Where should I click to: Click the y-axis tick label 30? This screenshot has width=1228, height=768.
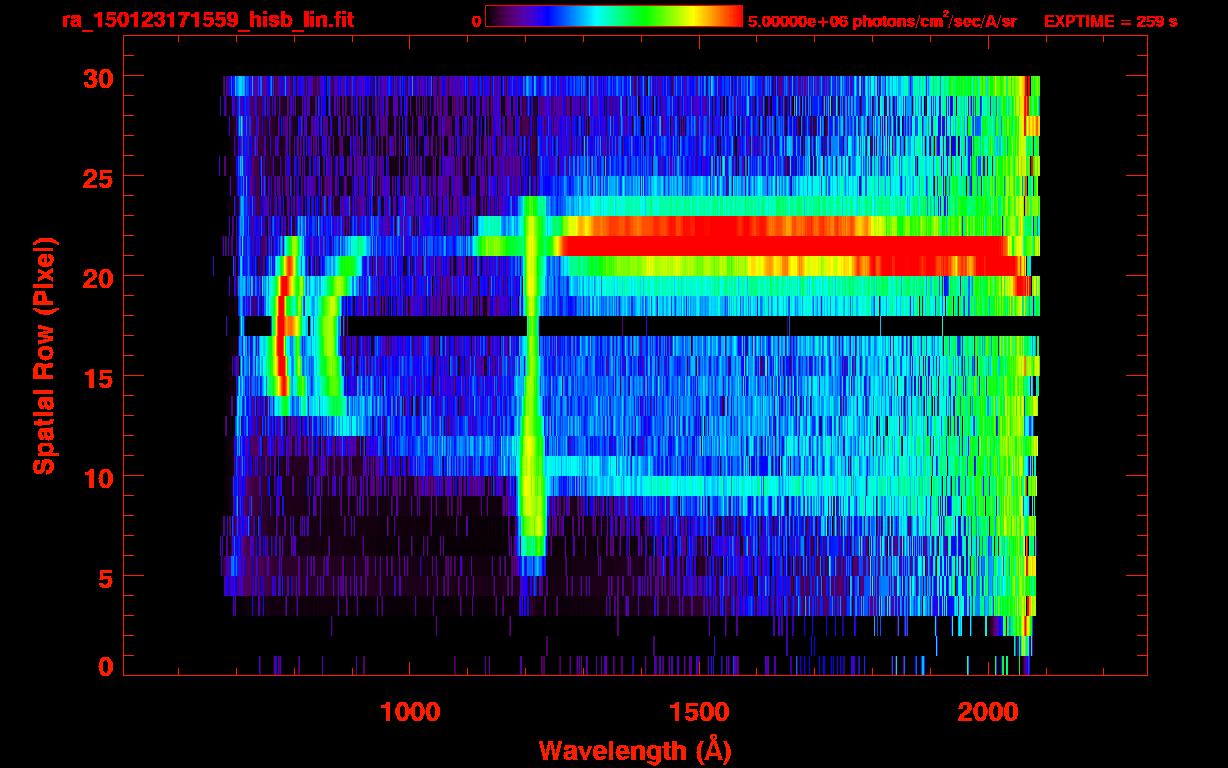click(98, 77)
